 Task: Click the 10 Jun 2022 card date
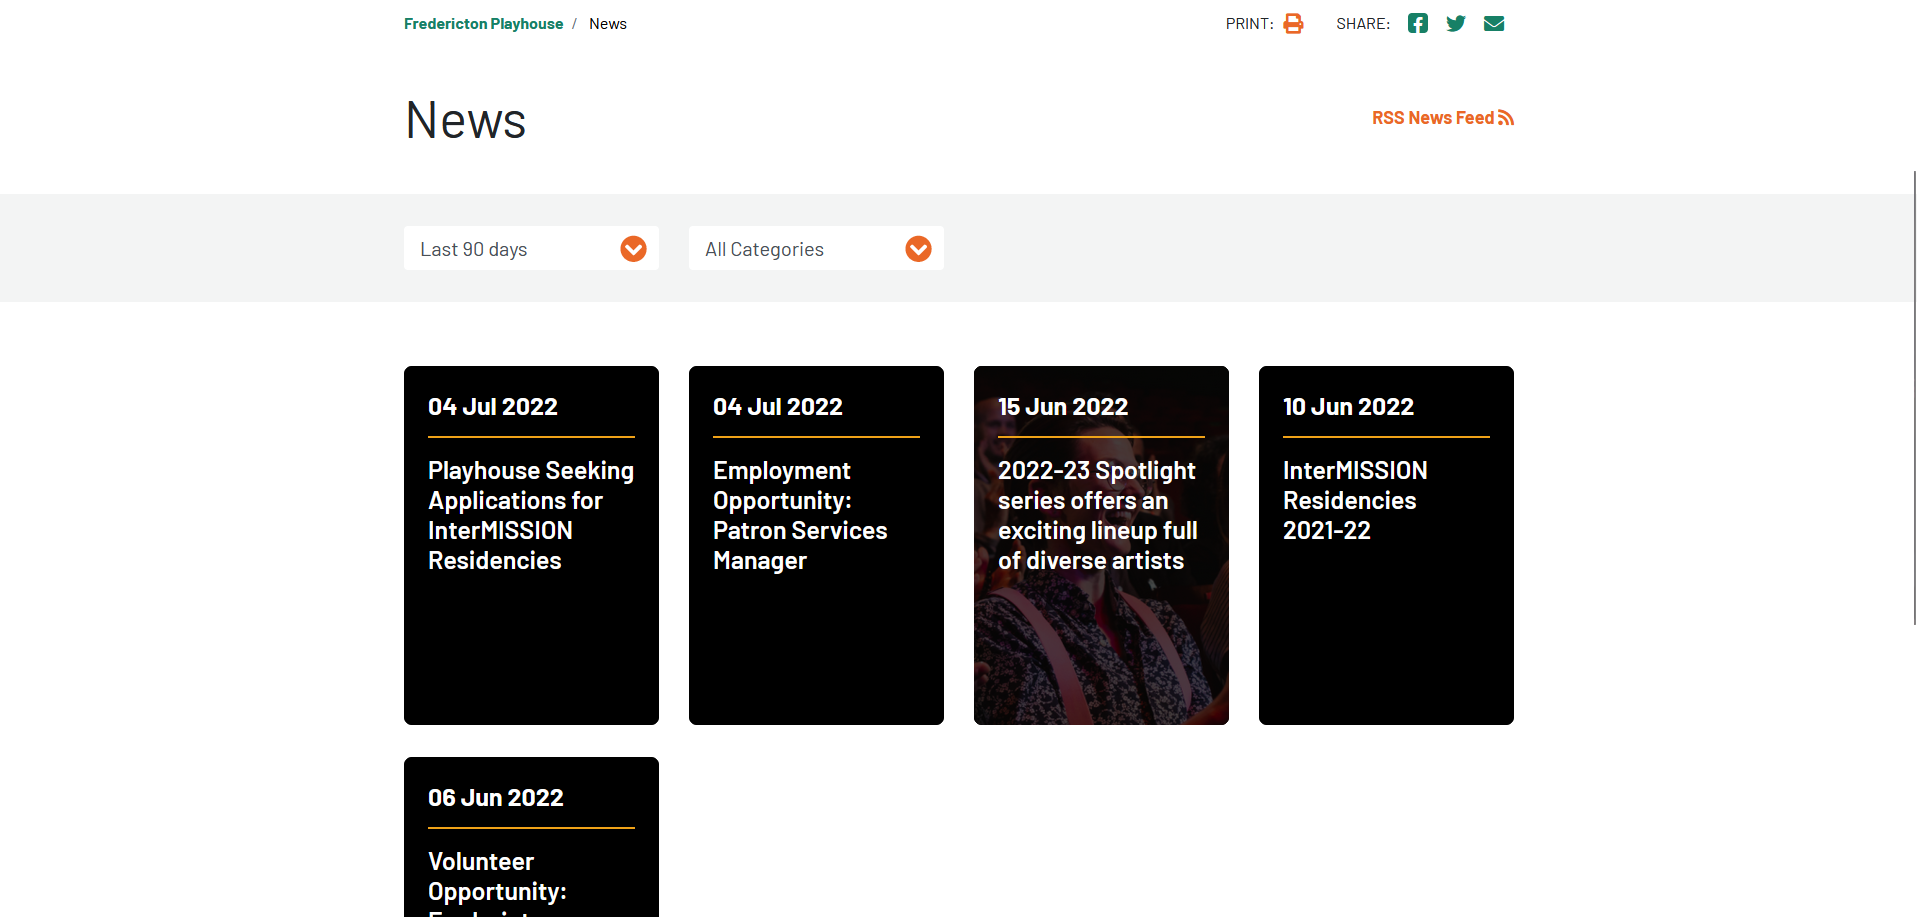pyautogui.click(x=1348, y=407)
